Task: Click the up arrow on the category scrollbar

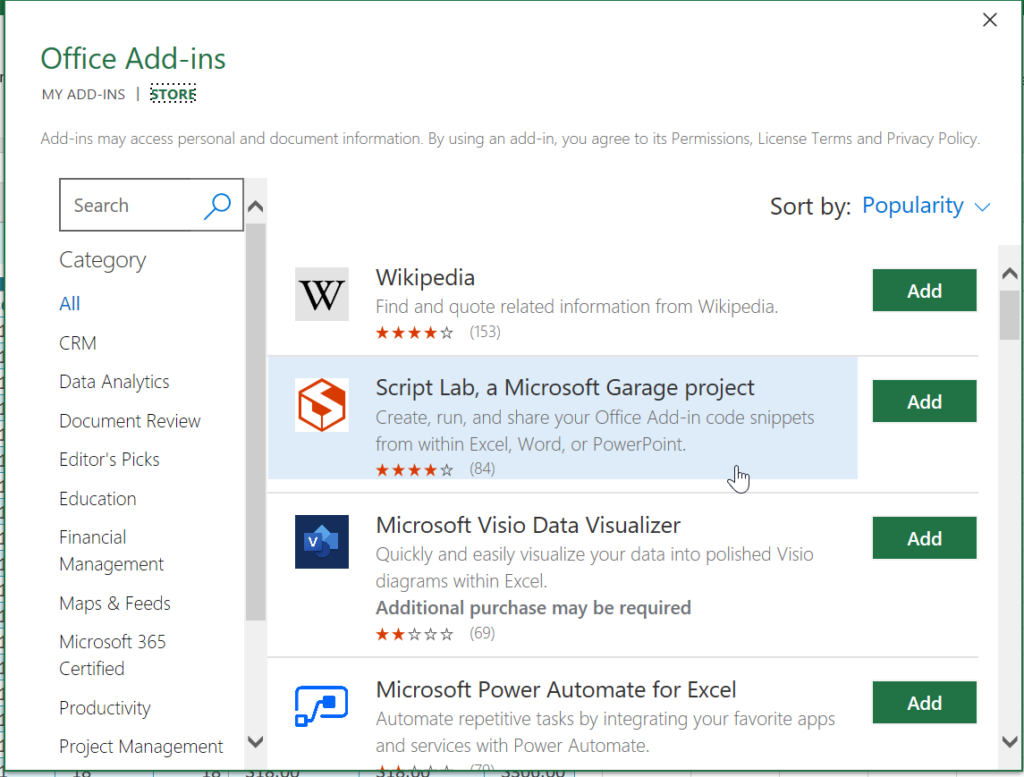Action: (x=256, y=203)
